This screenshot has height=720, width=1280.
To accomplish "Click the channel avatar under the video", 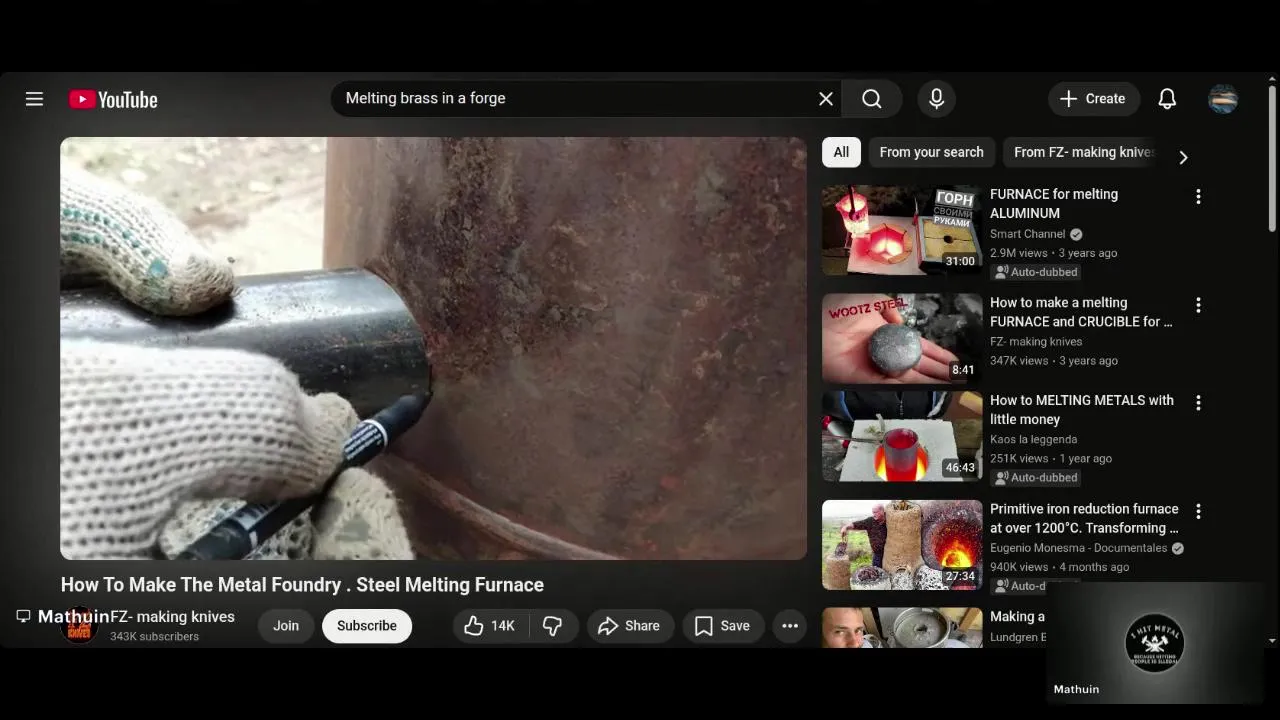I will [x=79, y=626].
